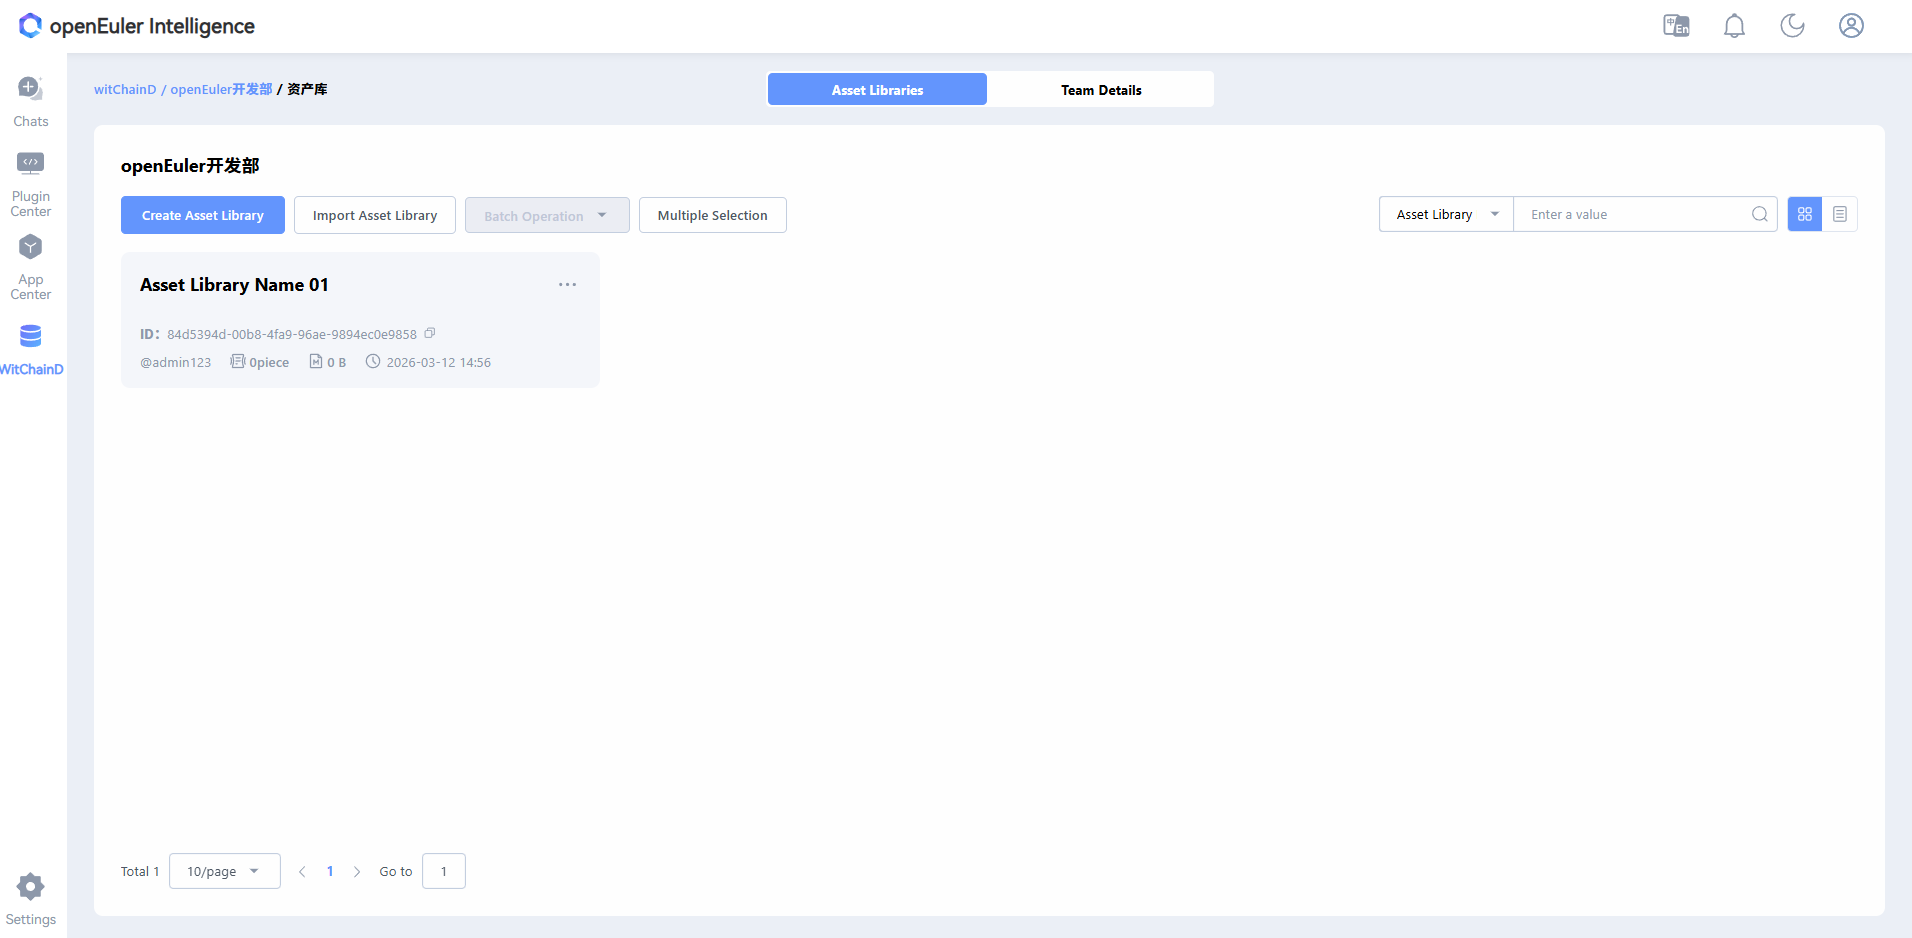Copy the asset library ID
The image size is (1912, 938).
tap(430, 333)
